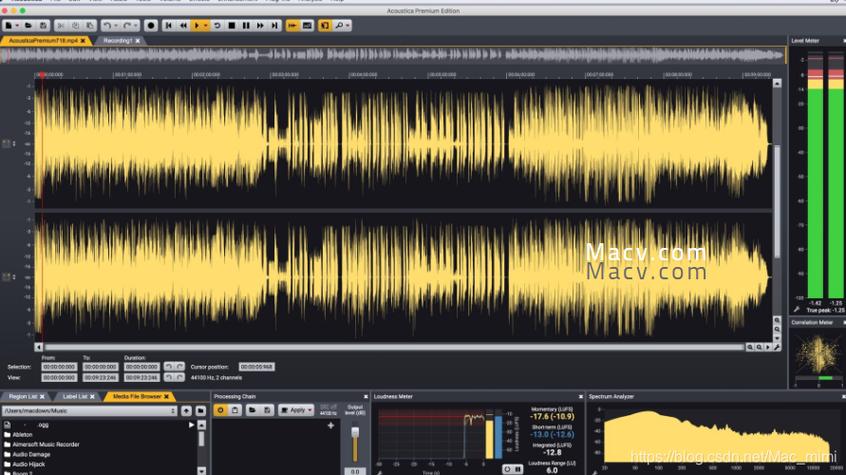Toggle the yellow edit tool button
Image resolution: width=846 pixels, height=475 pixels.
point(325,25)
